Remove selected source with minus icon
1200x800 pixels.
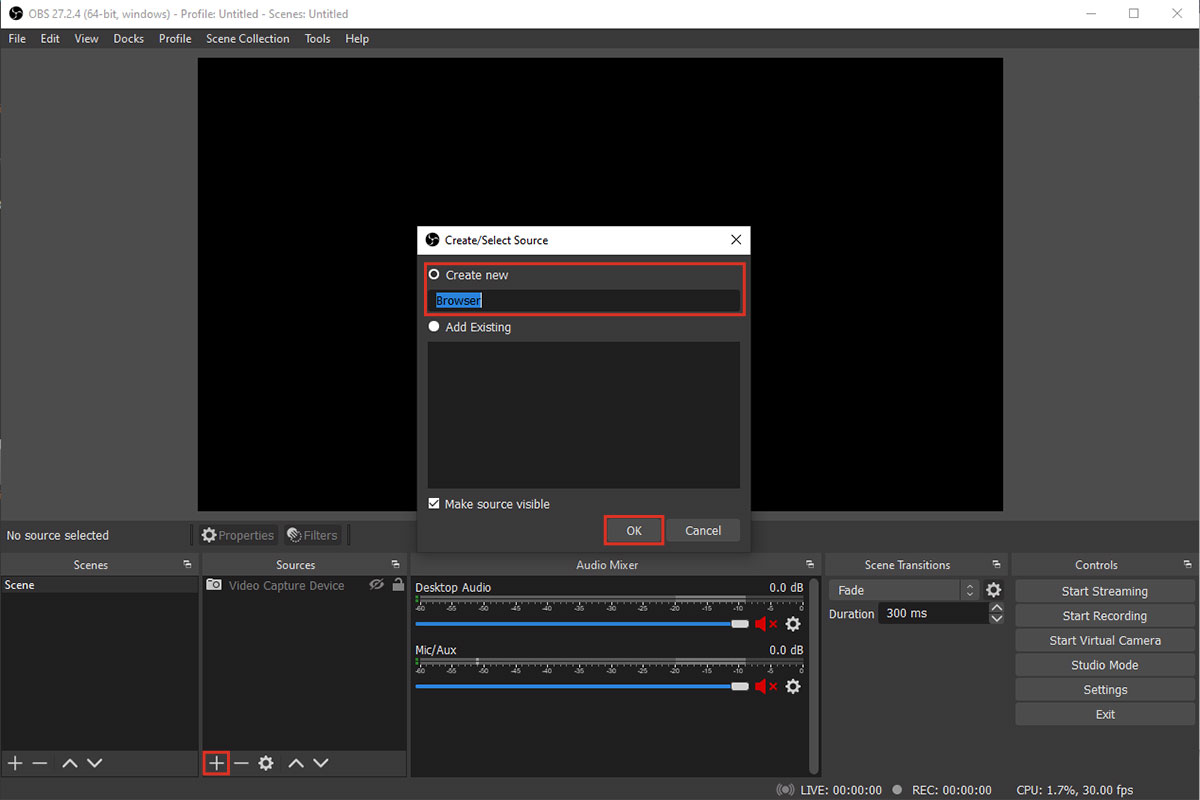pos(241,763)
